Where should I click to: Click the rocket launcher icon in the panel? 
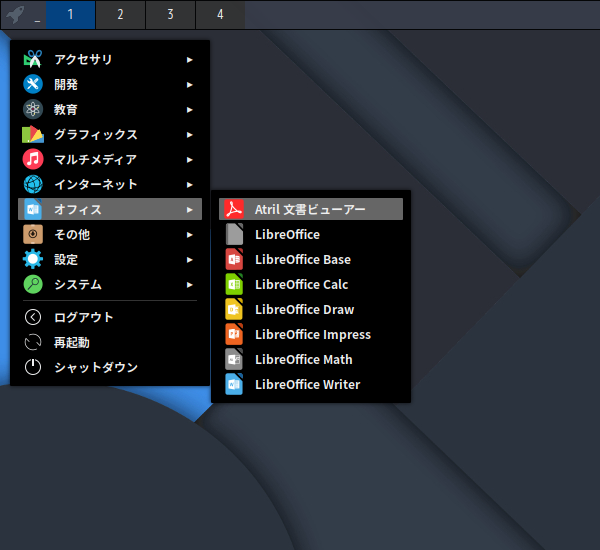16,15
